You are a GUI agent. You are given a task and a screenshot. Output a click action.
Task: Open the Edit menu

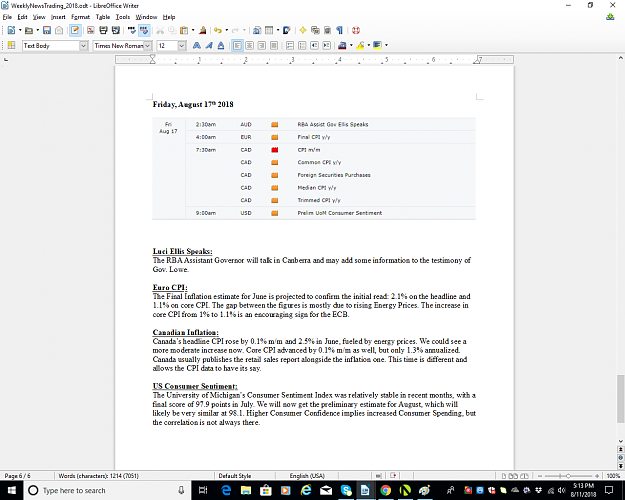pos(22,17)
